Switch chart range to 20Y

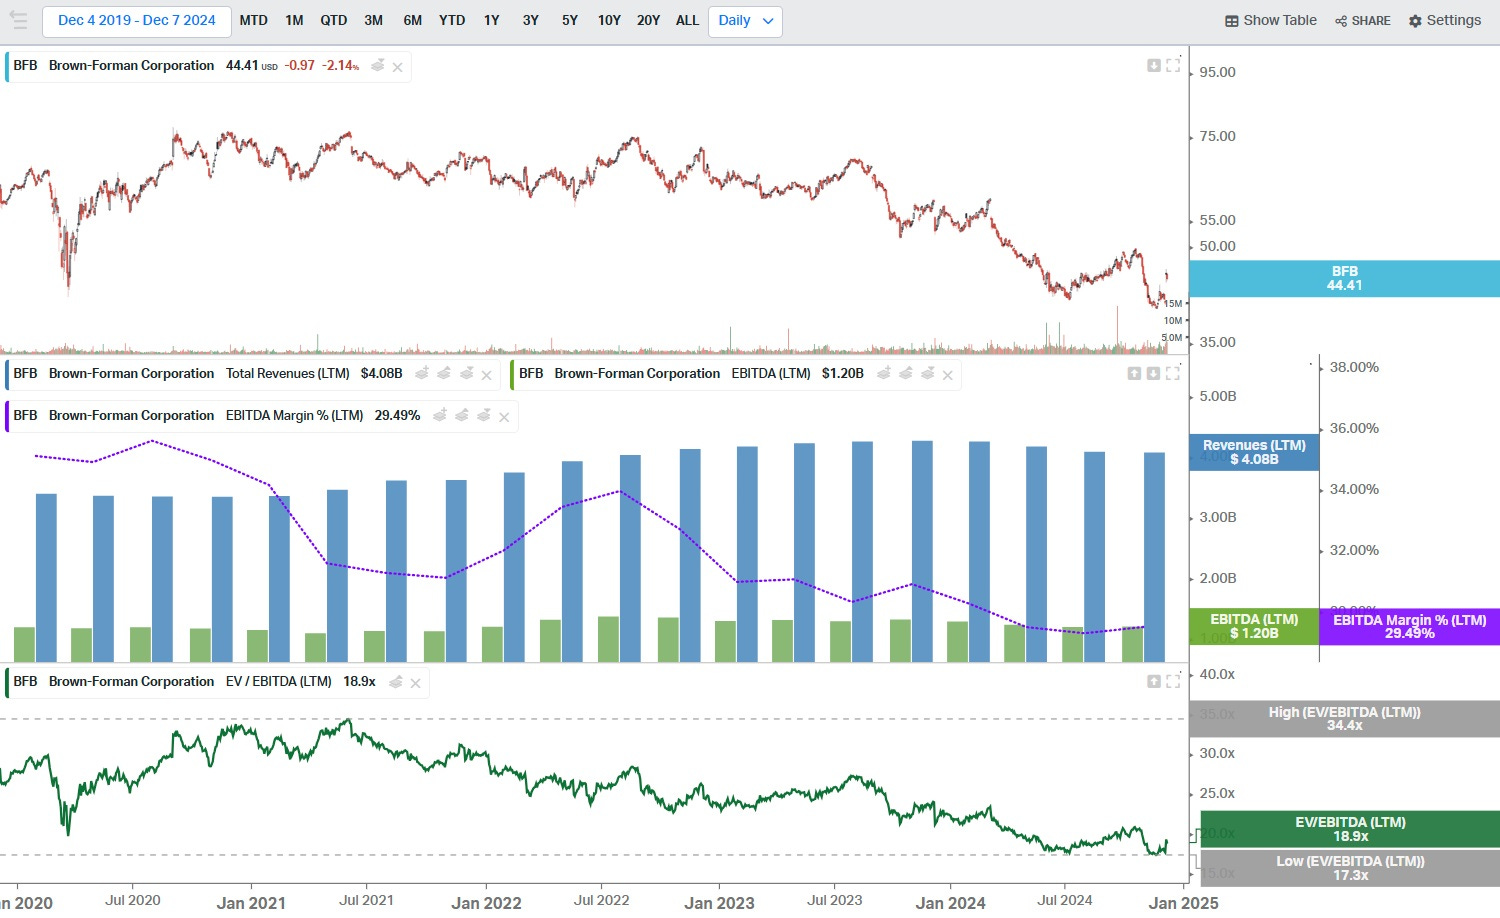649,21
